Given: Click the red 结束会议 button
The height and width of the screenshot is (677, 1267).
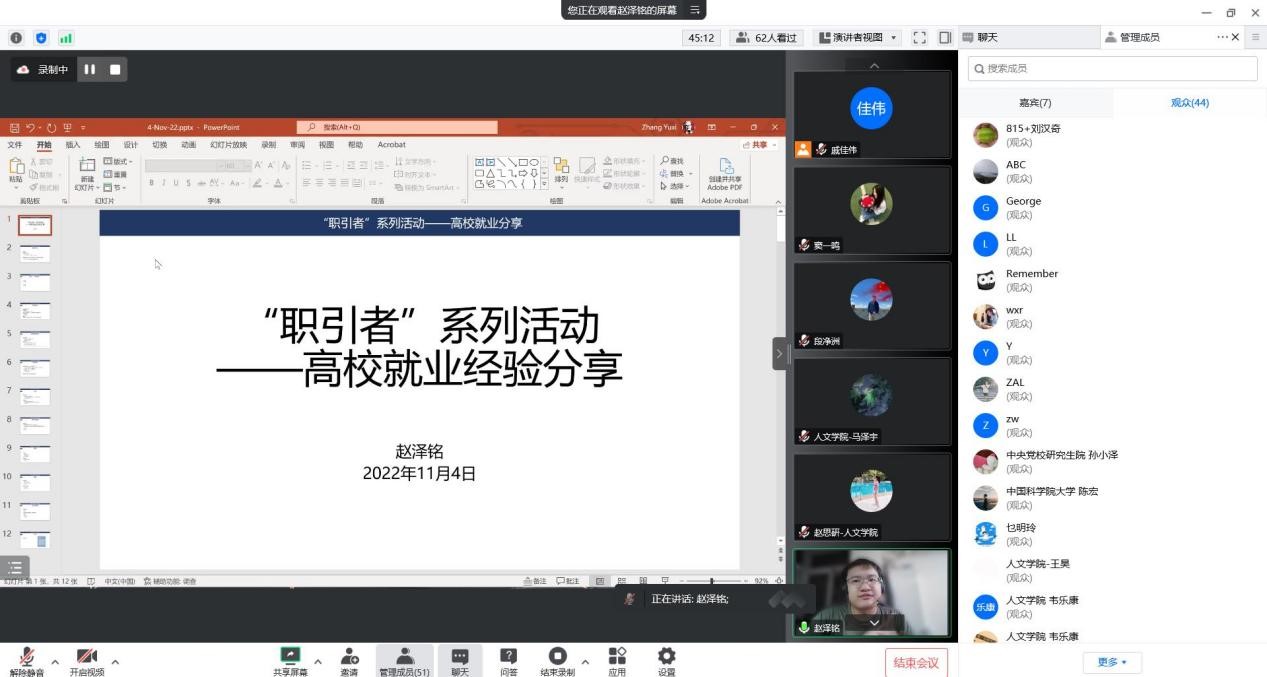Looking at the screenshot, I should tap(916, 663).
